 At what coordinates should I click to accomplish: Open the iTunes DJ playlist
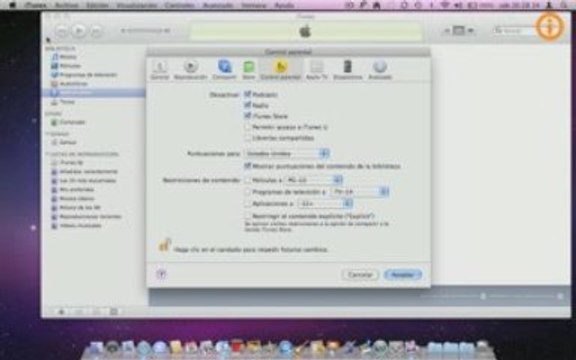pyautogui.click(x=67, y=162)
